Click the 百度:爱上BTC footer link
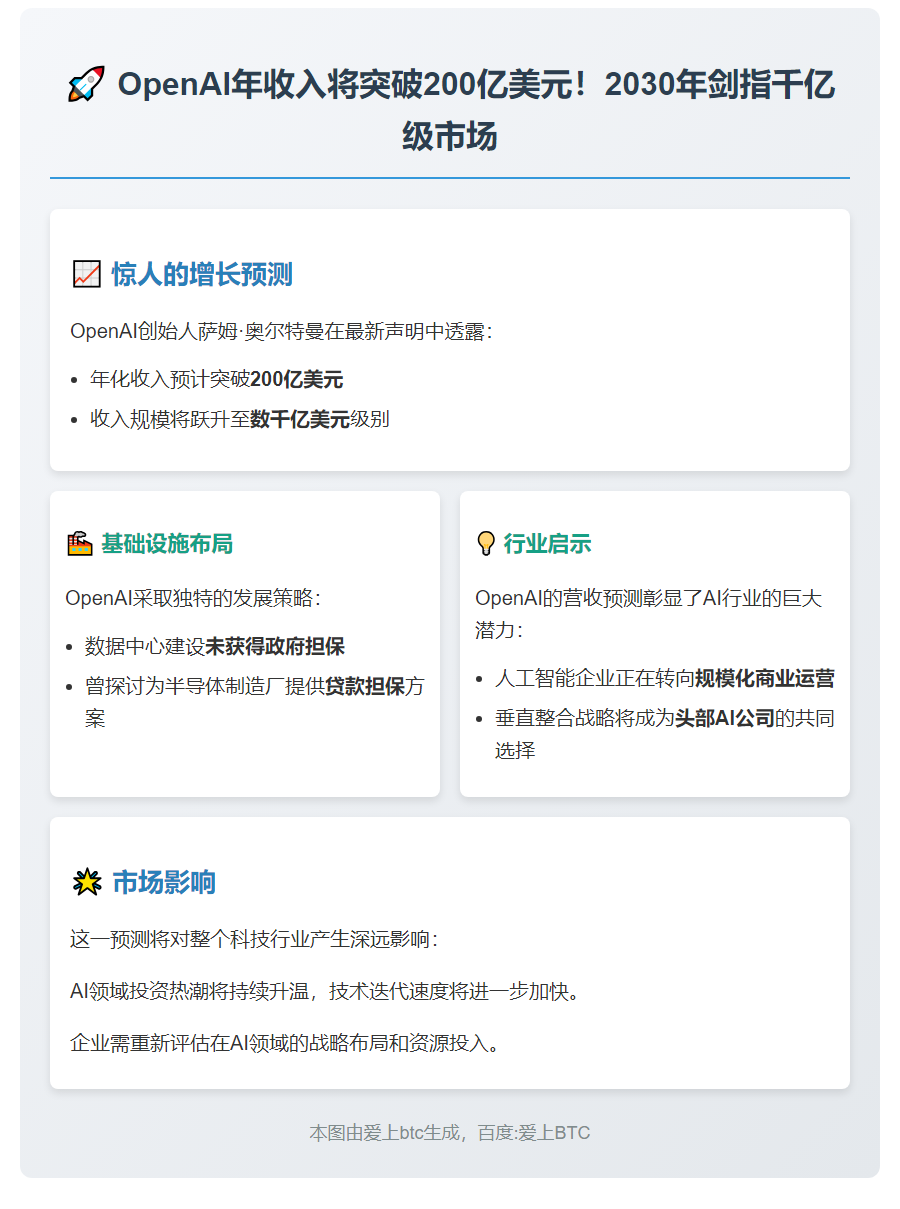 535,1133
